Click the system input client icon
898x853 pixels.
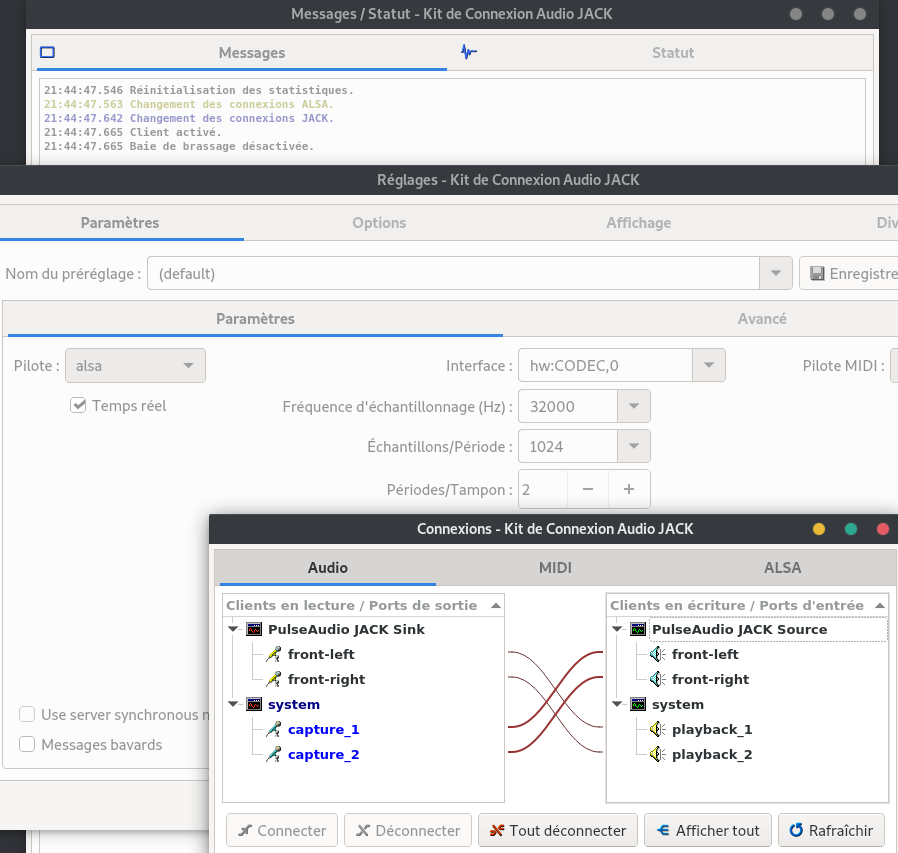[x=638, y=704]
